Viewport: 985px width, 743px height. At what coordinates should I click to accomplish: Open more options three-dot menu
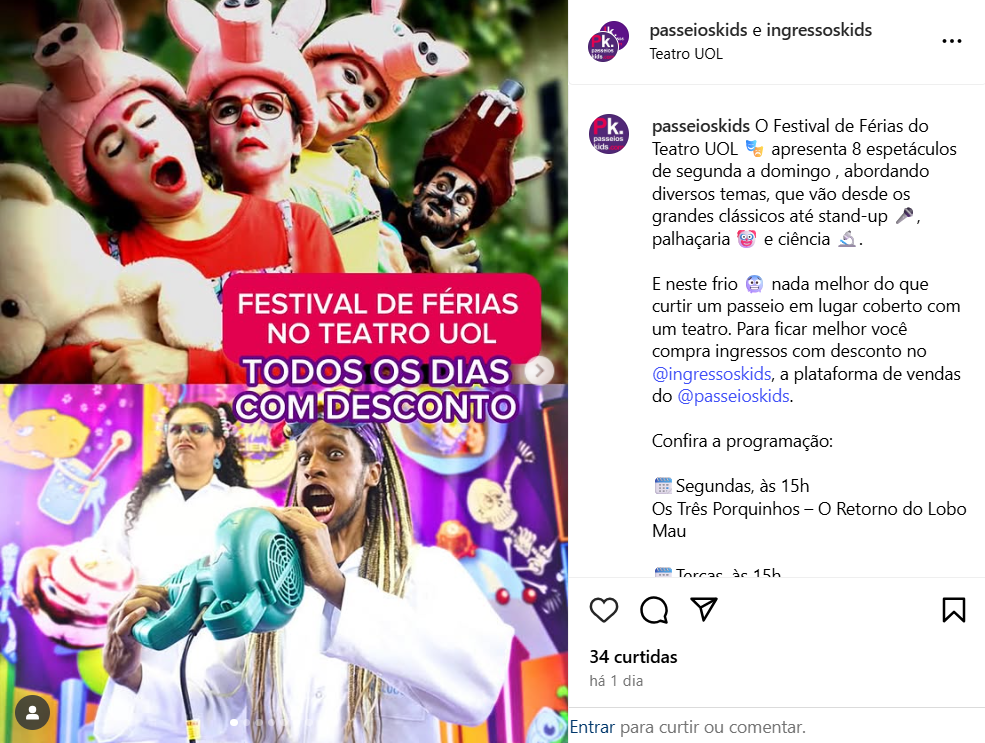952,41
